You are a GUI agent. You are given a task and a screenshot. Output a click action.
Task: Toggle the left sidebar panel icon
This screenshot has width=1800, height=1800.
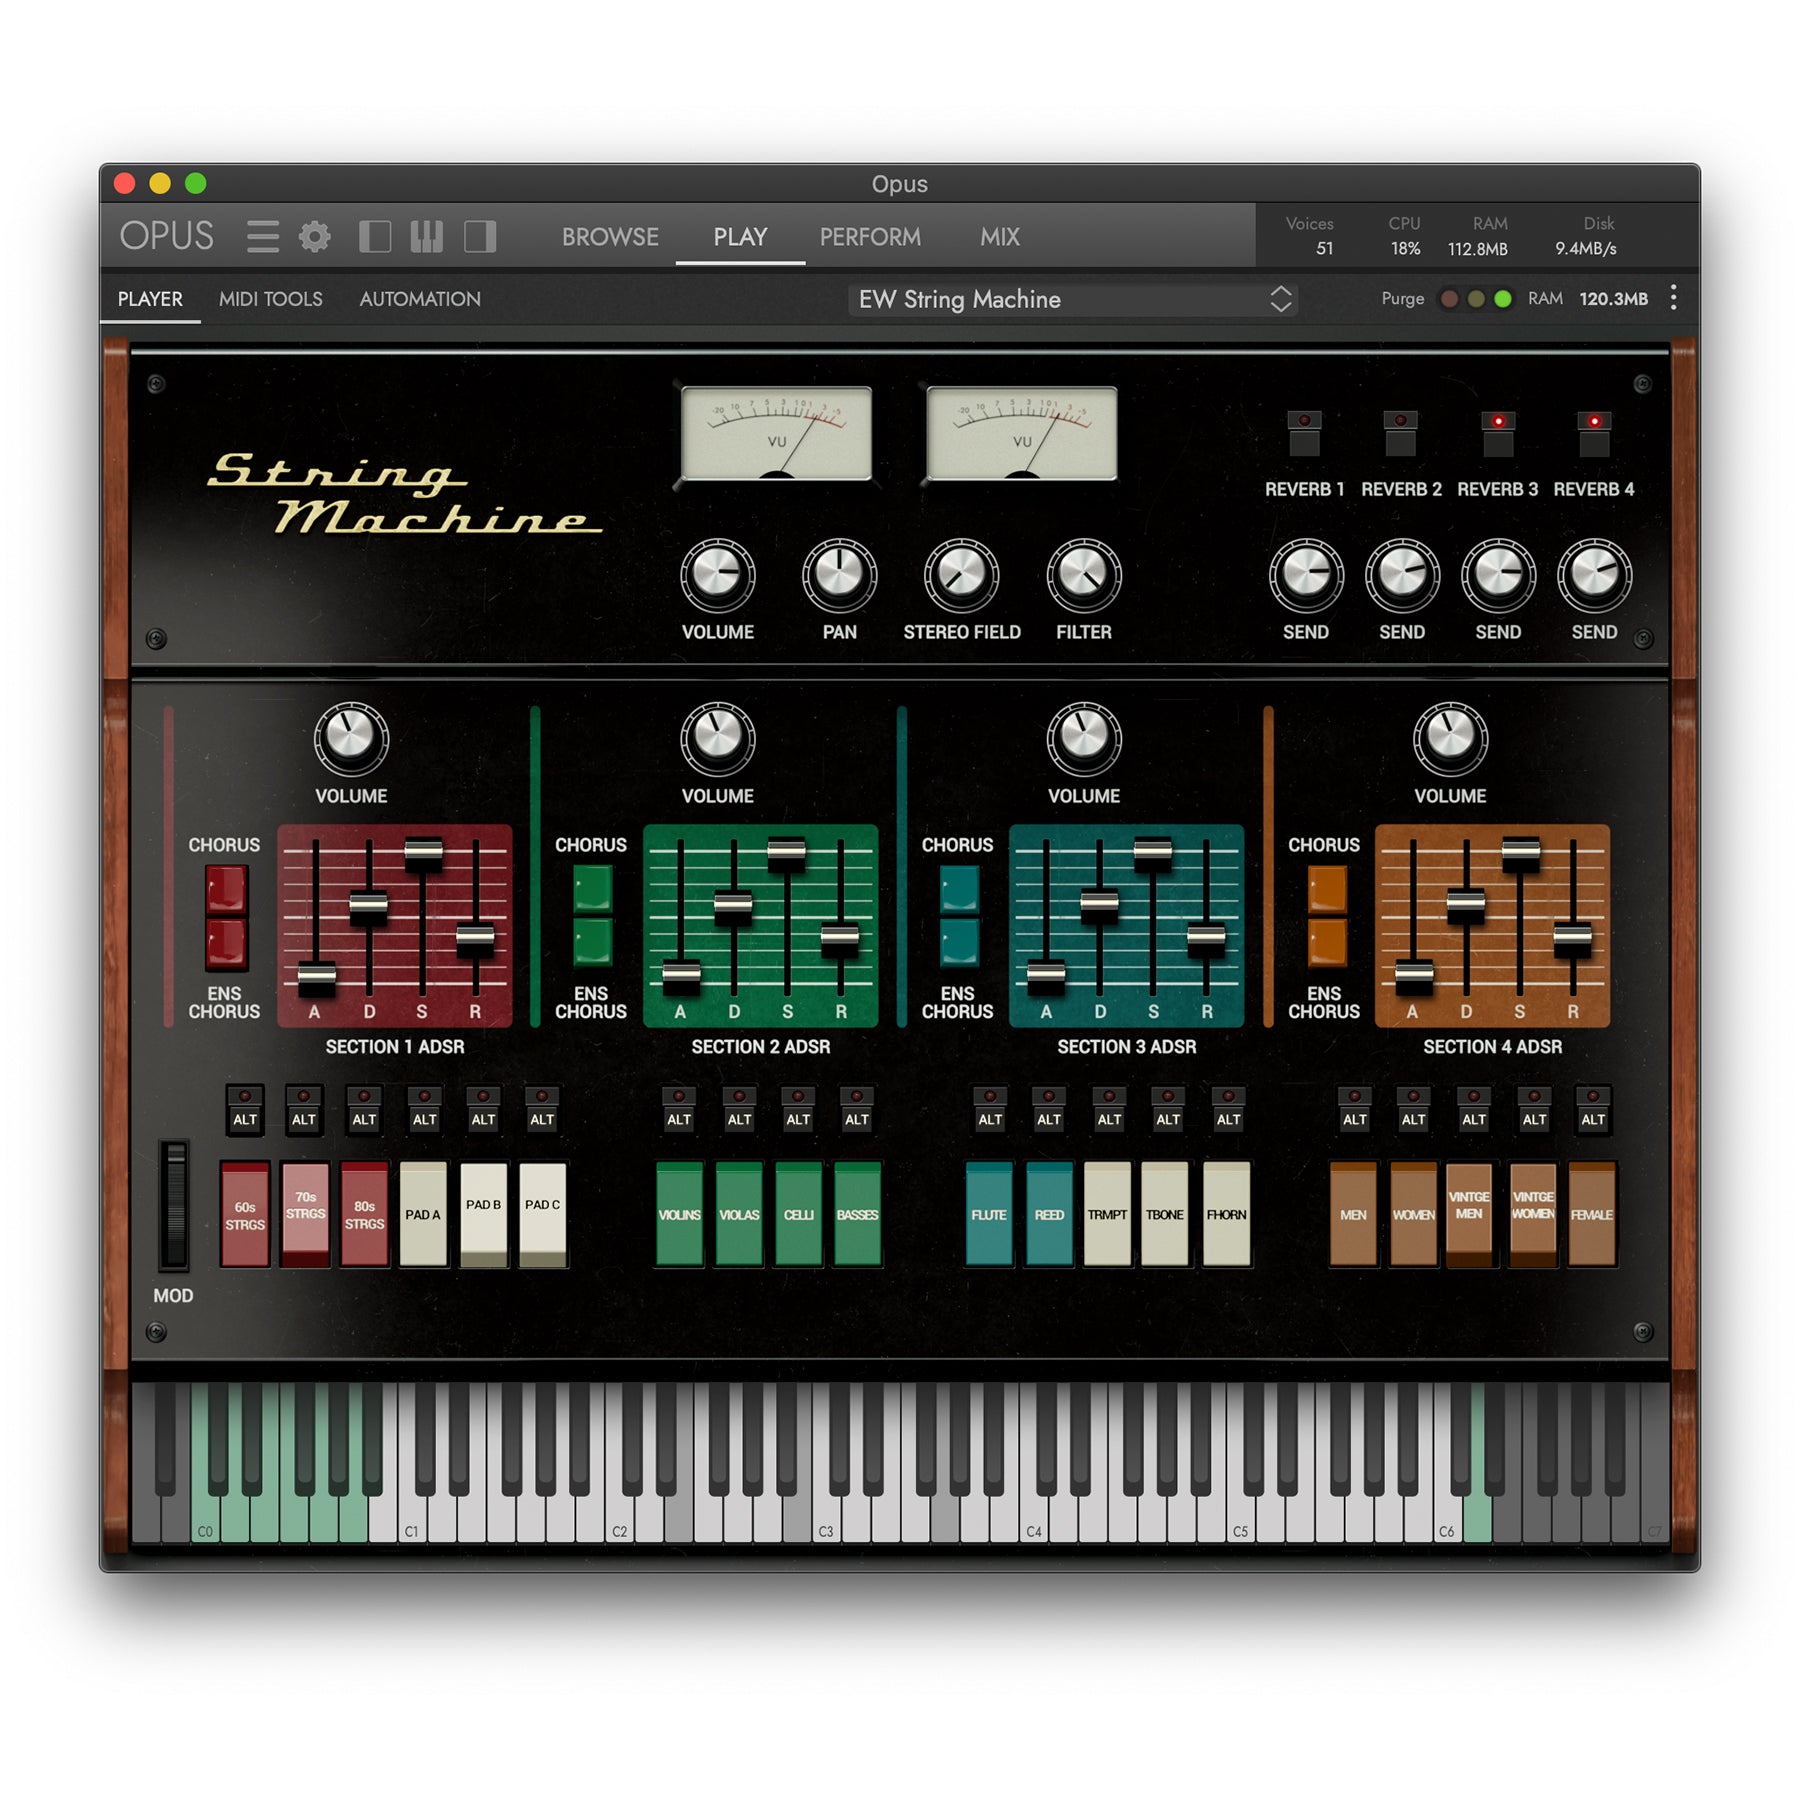(x=374, y=237)
